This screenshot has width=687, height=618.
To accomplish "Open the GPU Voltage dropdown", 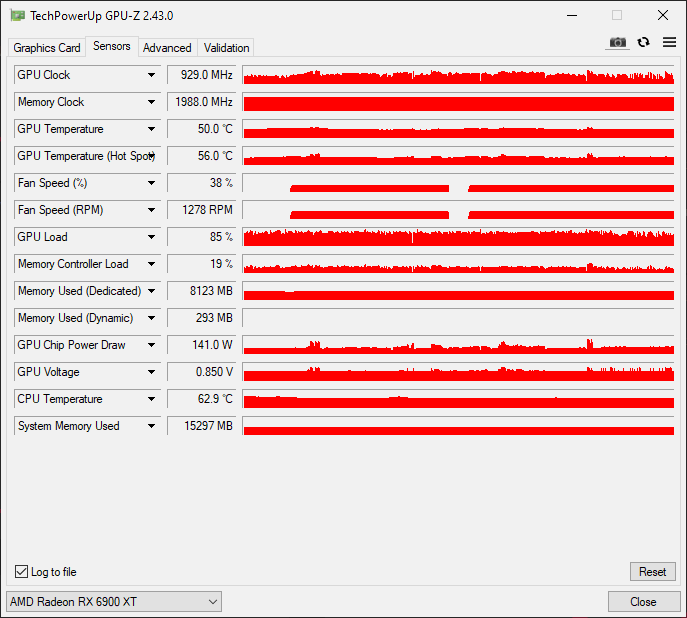I will tap(151, 372).
